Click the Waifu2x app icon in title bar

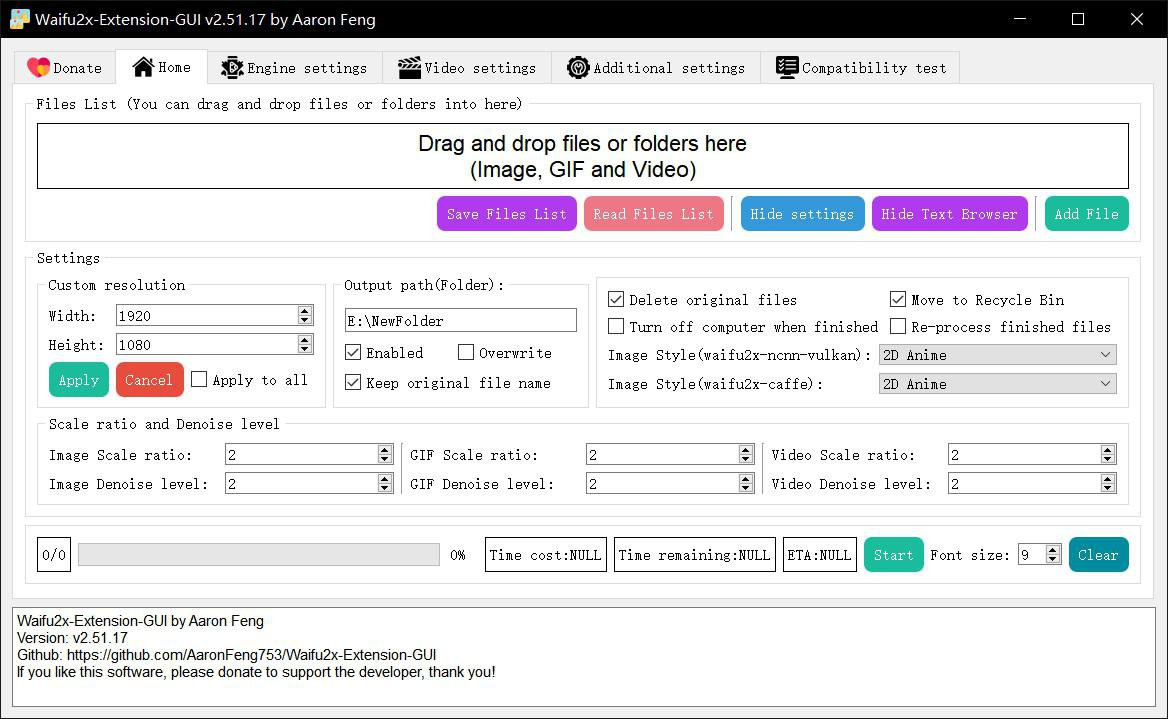[x=20, y=19]
